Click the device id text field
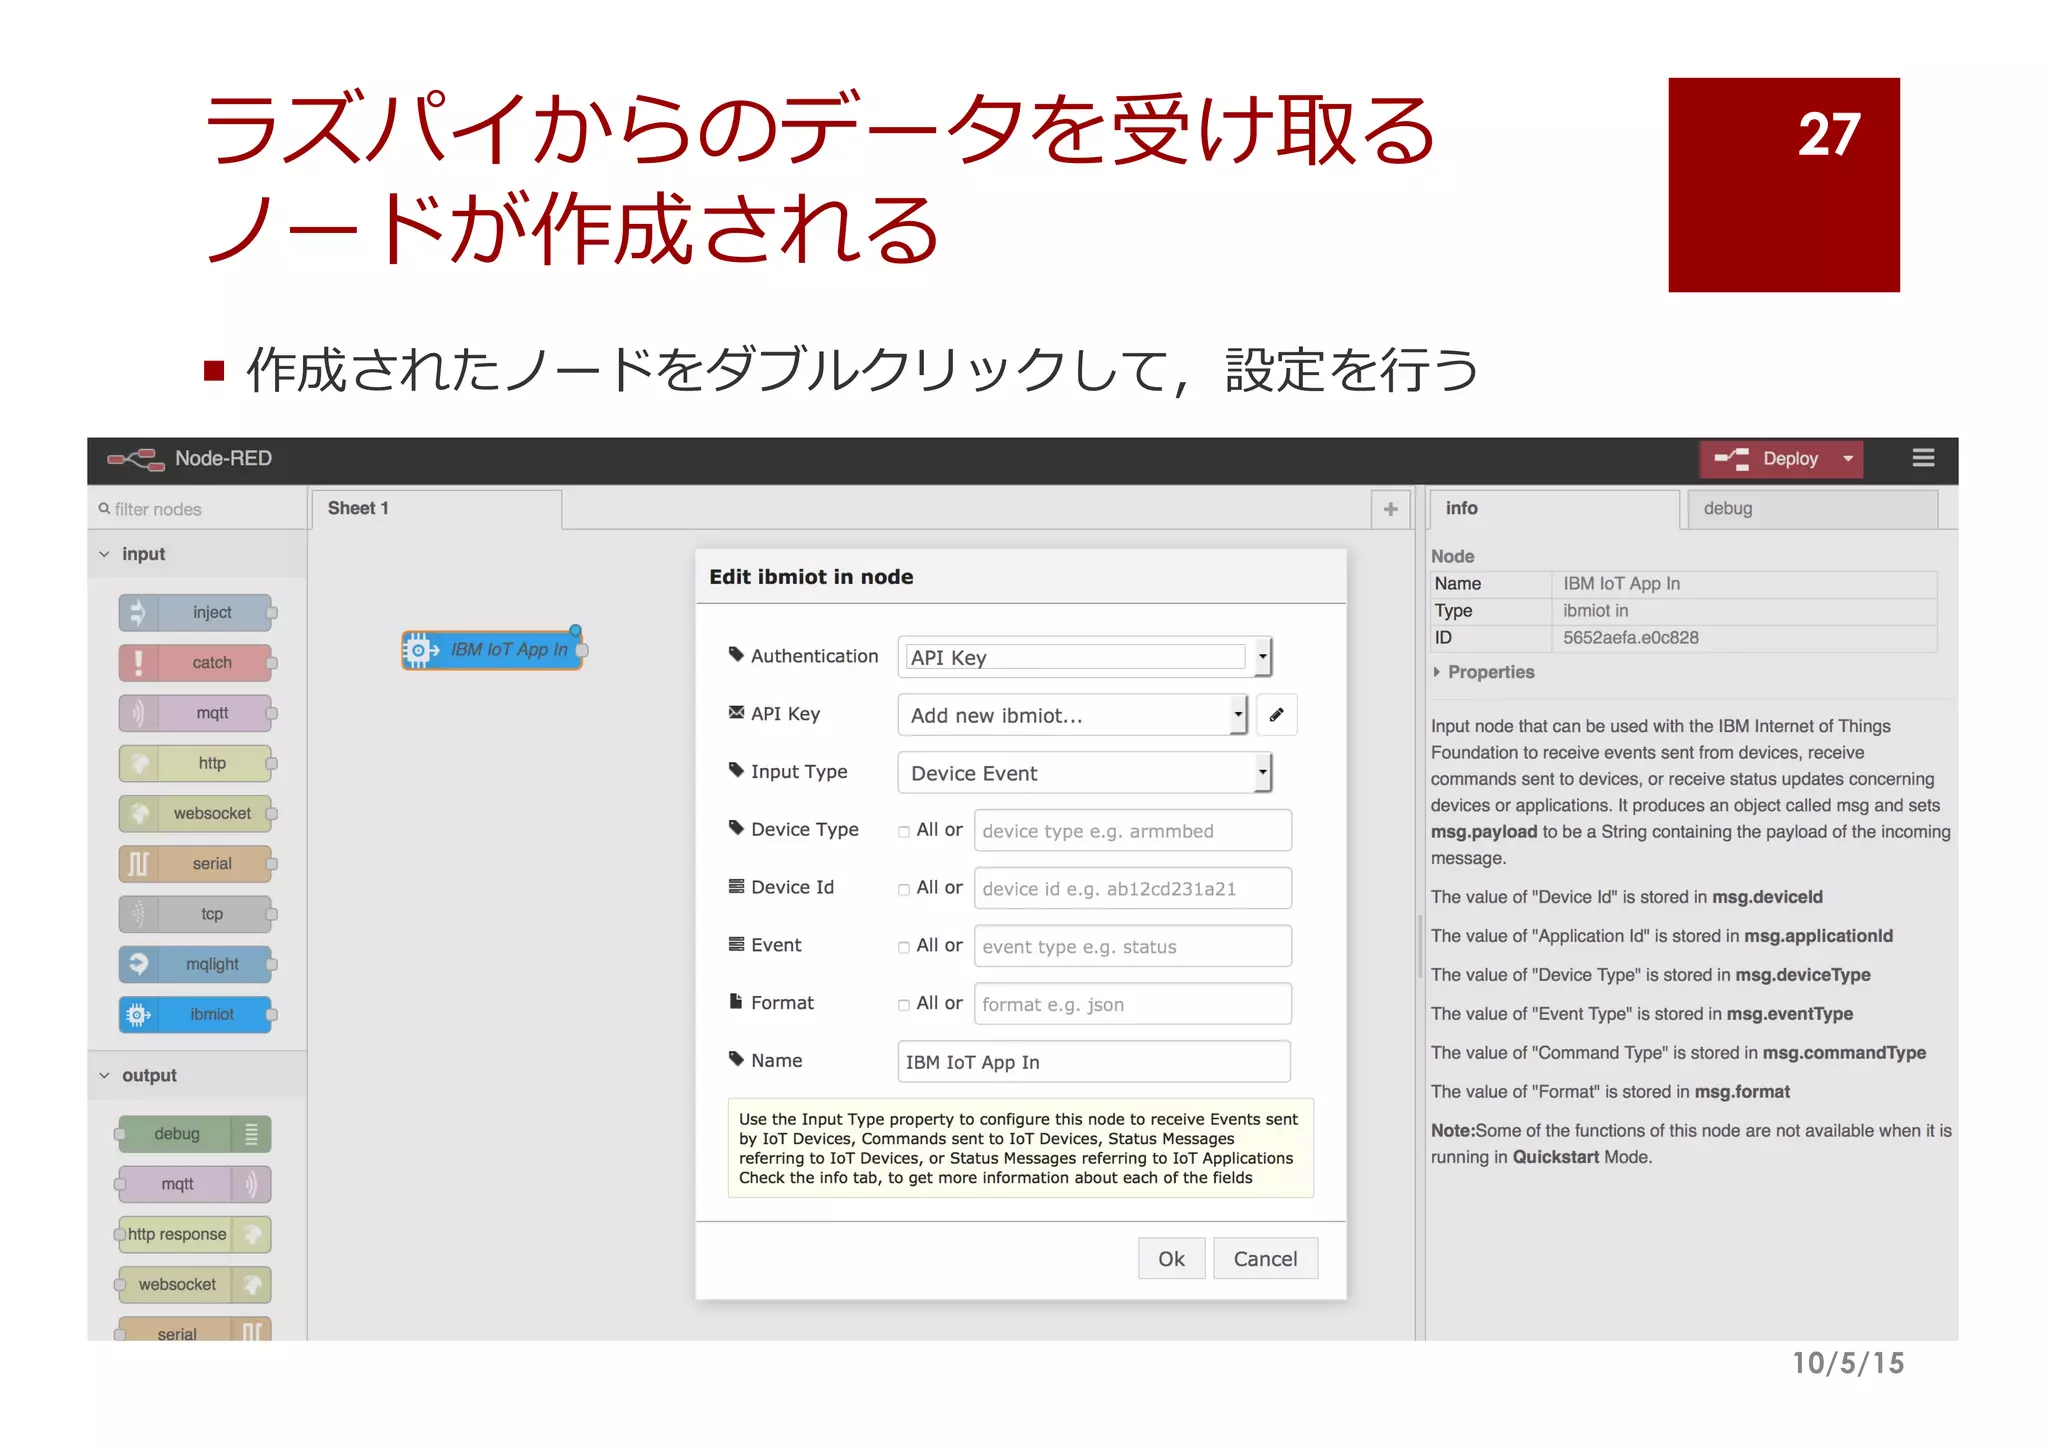The image size is (2048, 1448). click(1133, 889)
